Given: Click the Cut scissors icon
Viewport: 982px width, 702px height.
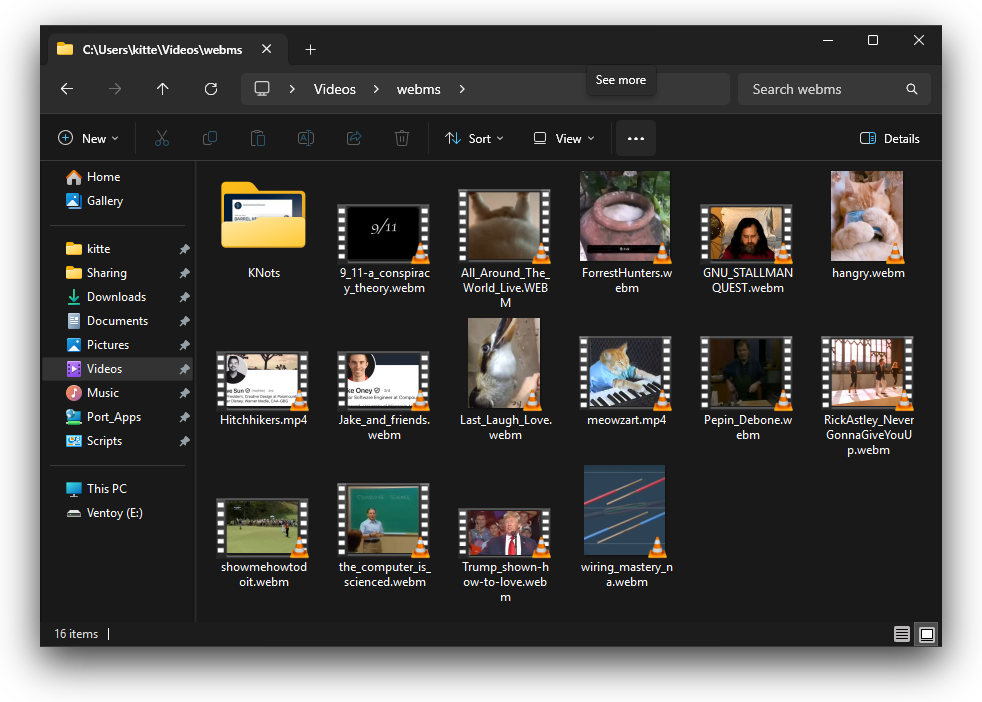Looking at the screenshot, I should click(162, 138).
